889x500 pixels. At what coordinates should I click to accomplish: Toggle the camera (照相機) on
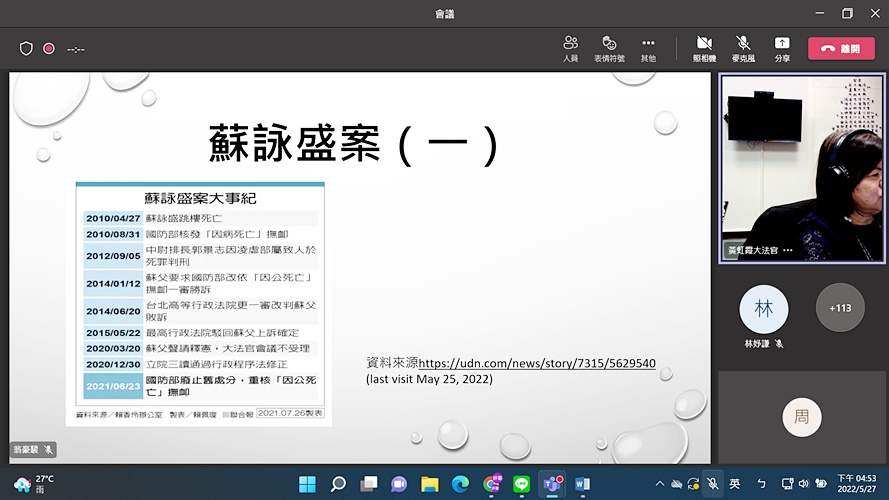tap(704, 48)
